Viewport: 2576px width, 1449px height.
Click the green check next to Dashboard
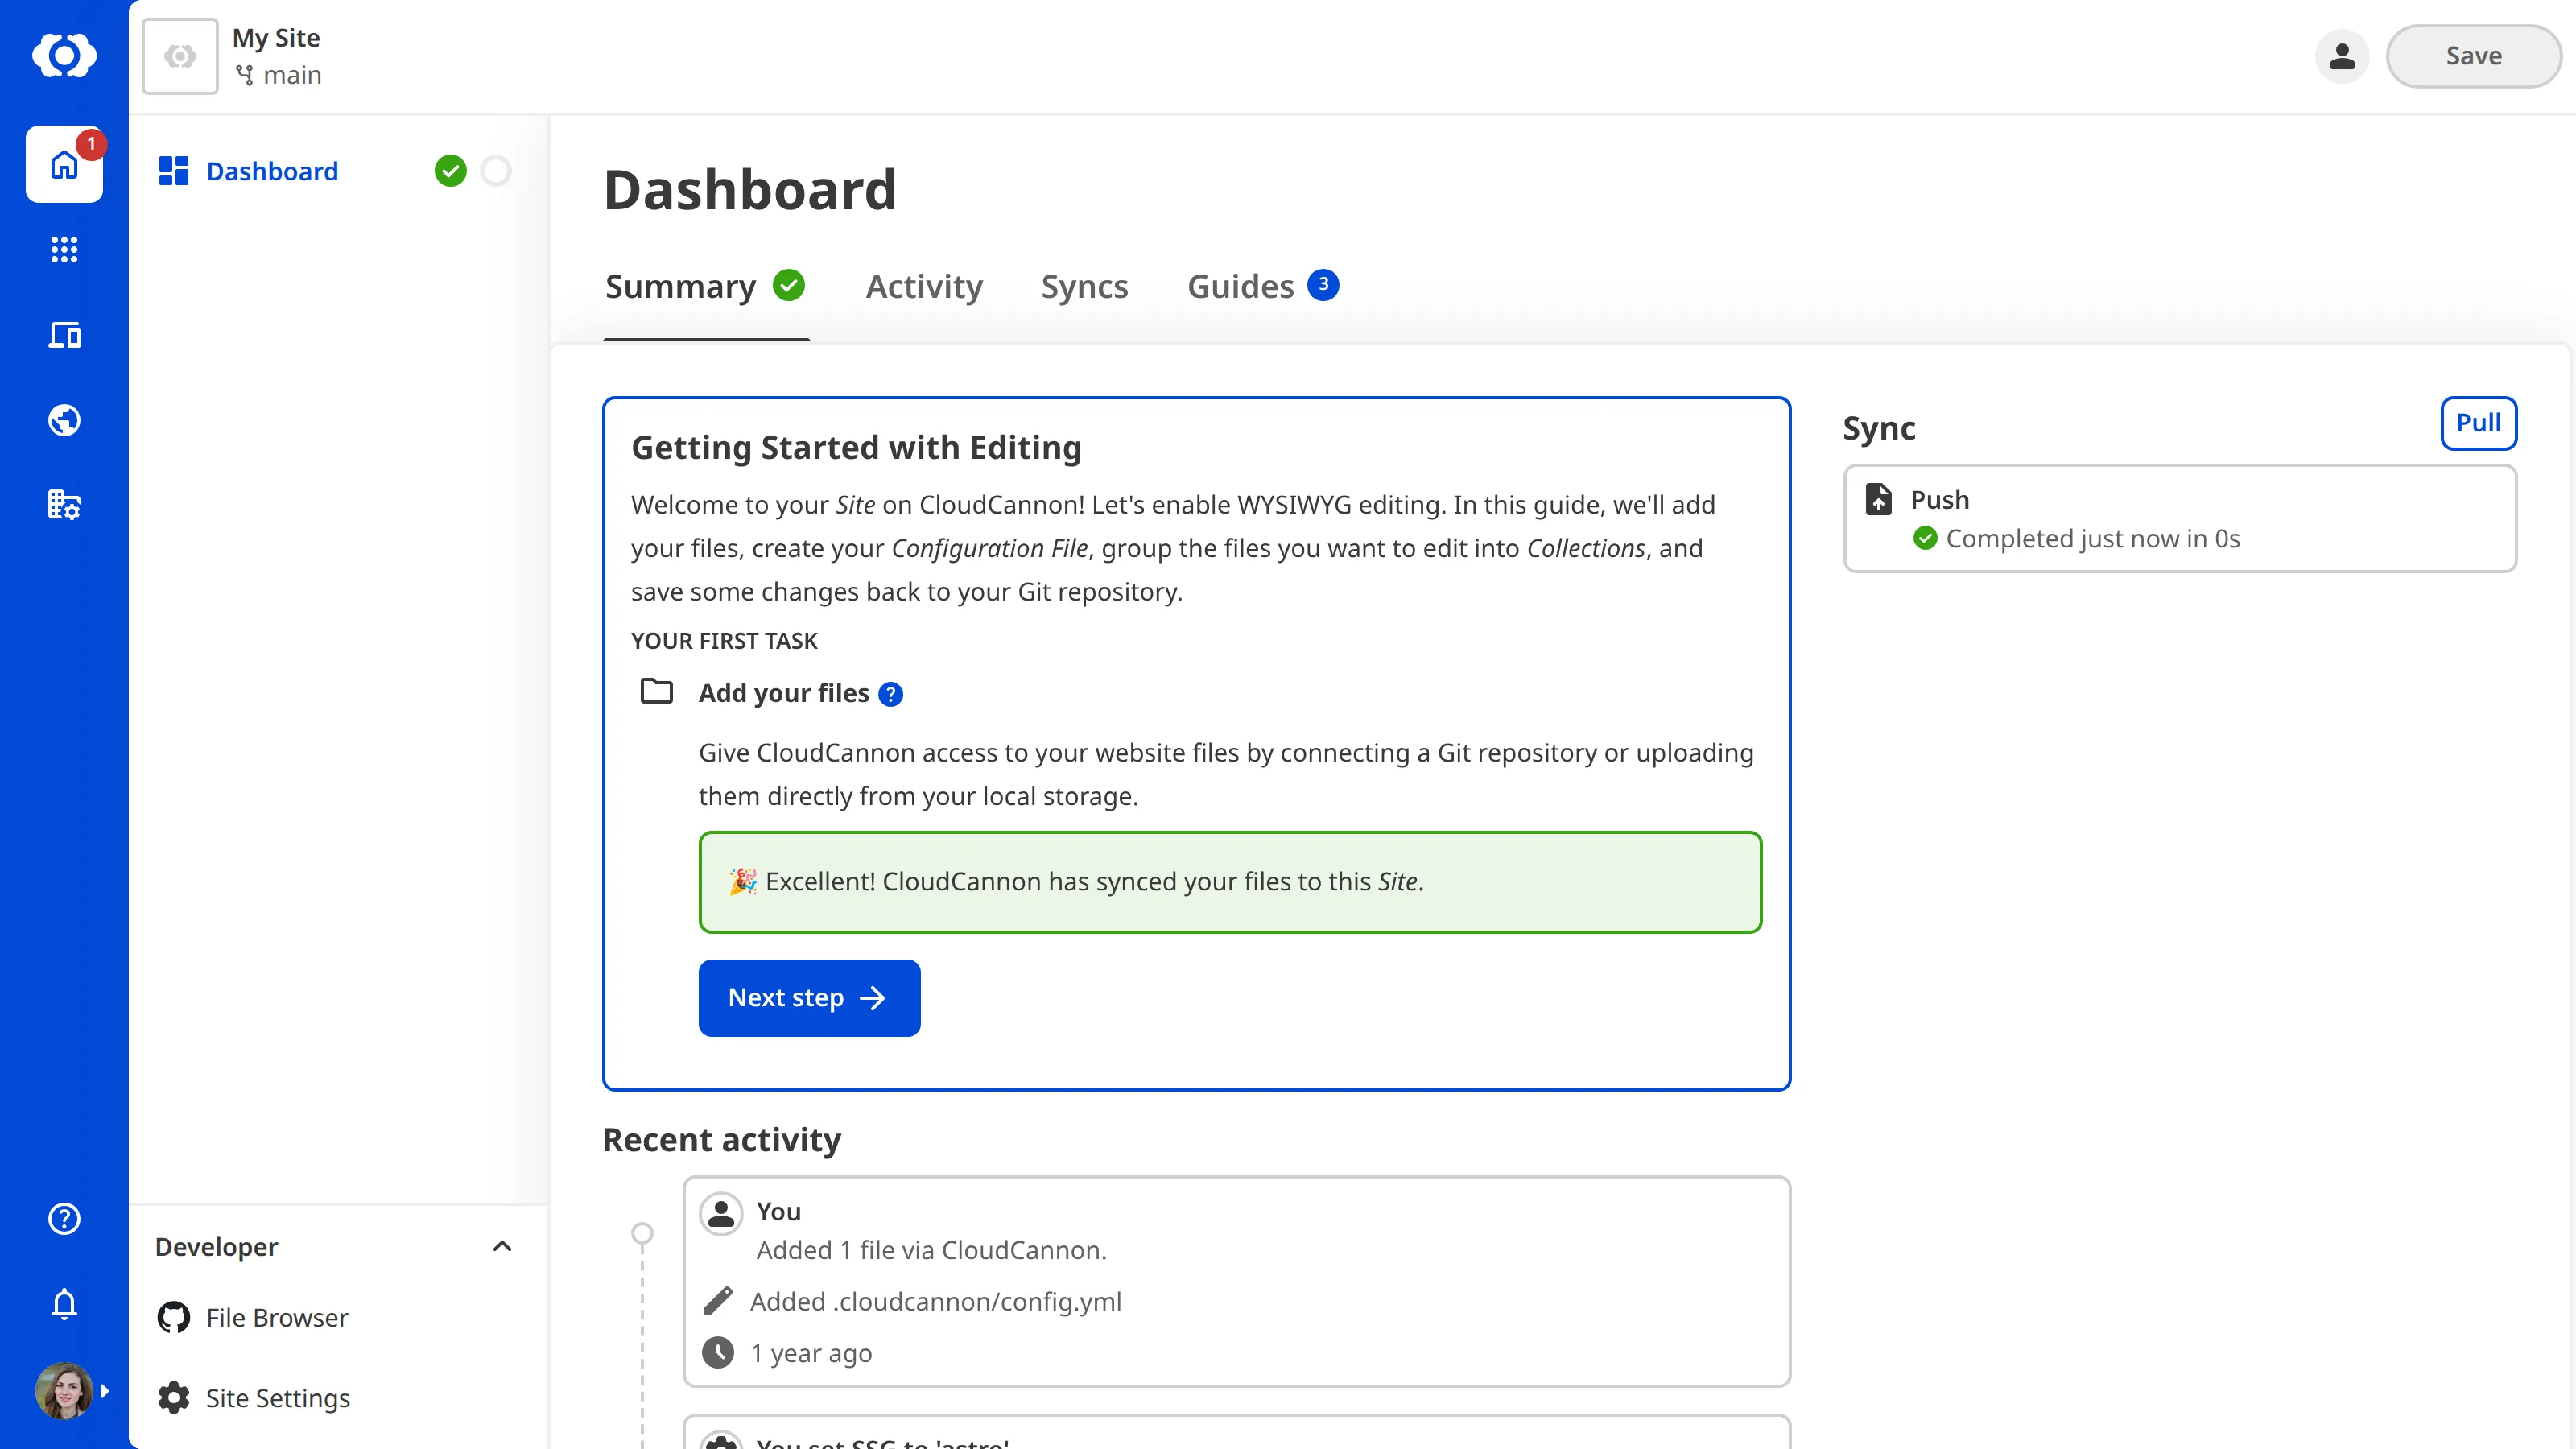click(451, 171)
